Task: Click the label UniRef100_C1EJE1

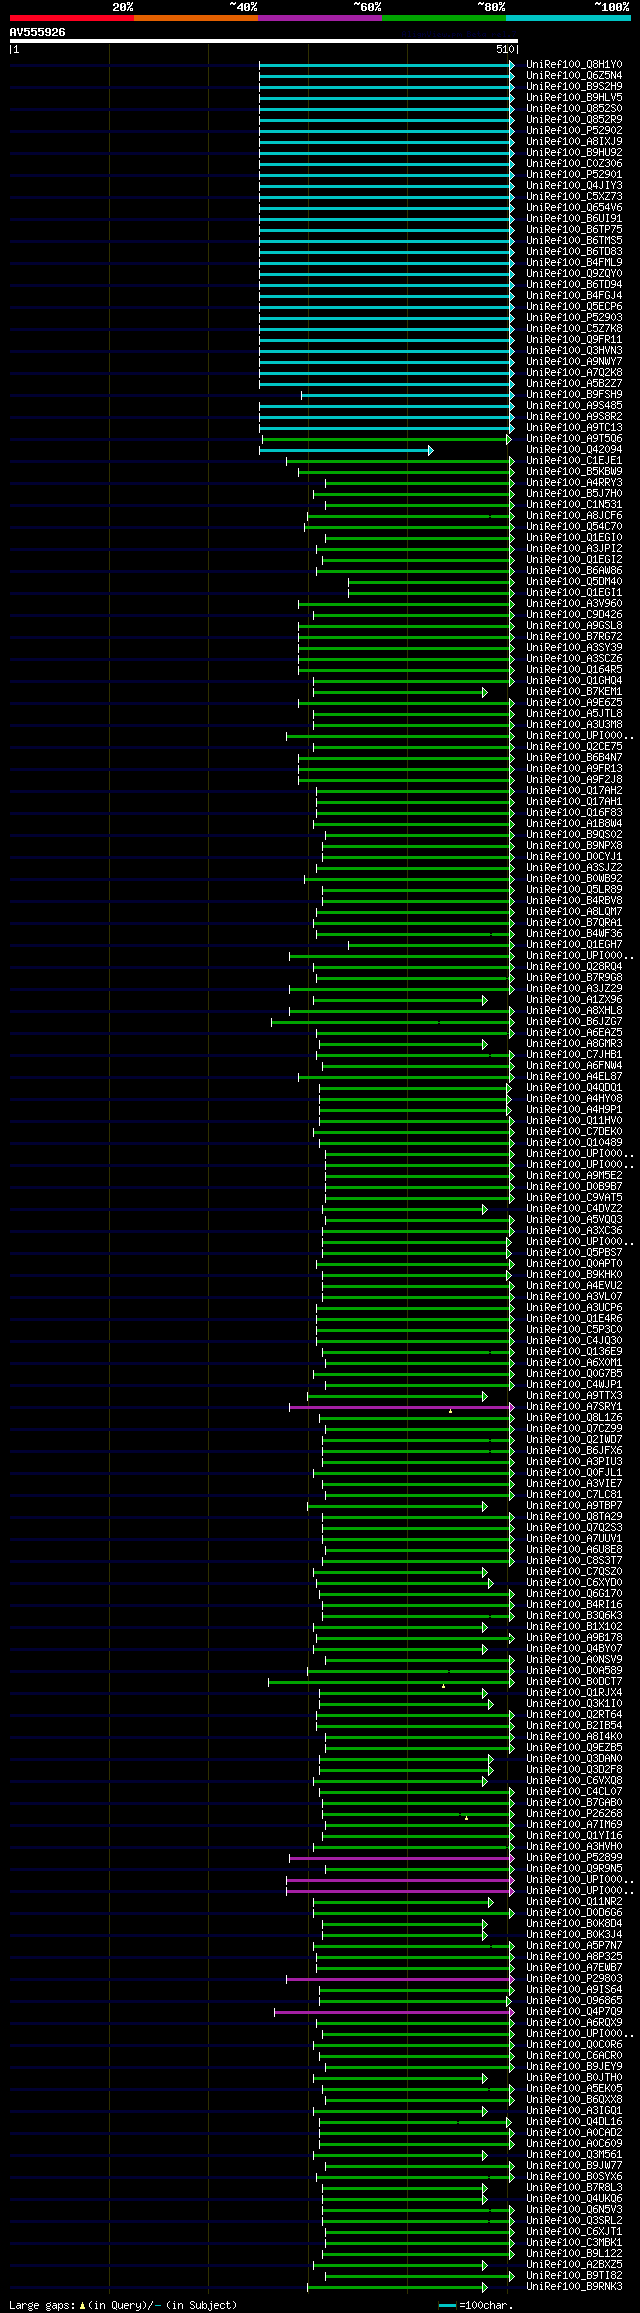Action: tap(574, 461)
